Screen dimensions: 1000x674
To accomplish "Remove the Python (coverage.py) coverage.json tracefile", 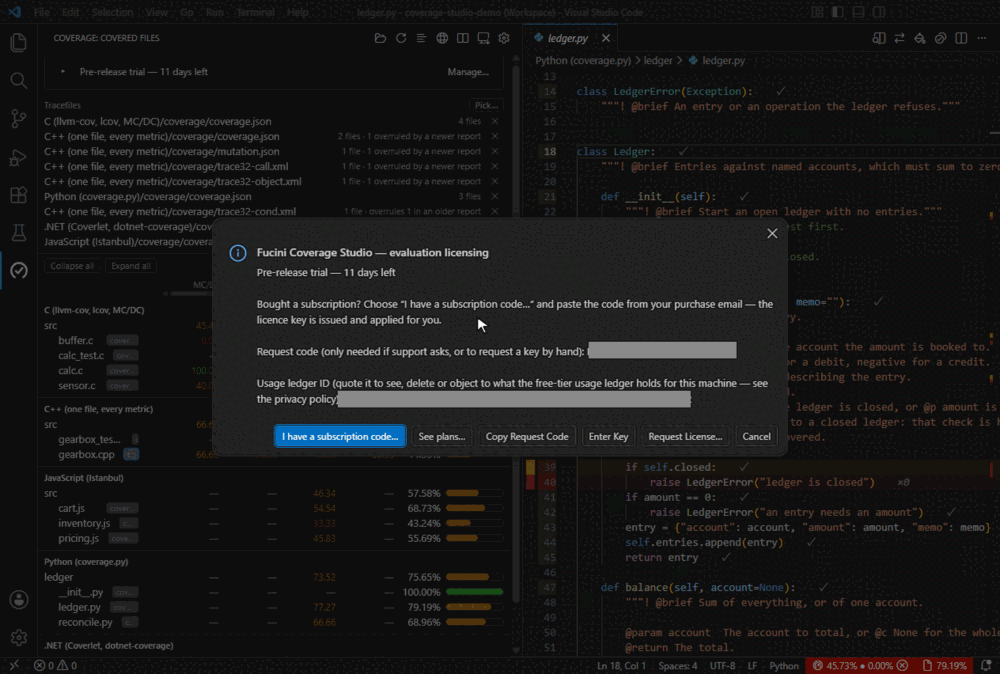I will pos(495,196).
